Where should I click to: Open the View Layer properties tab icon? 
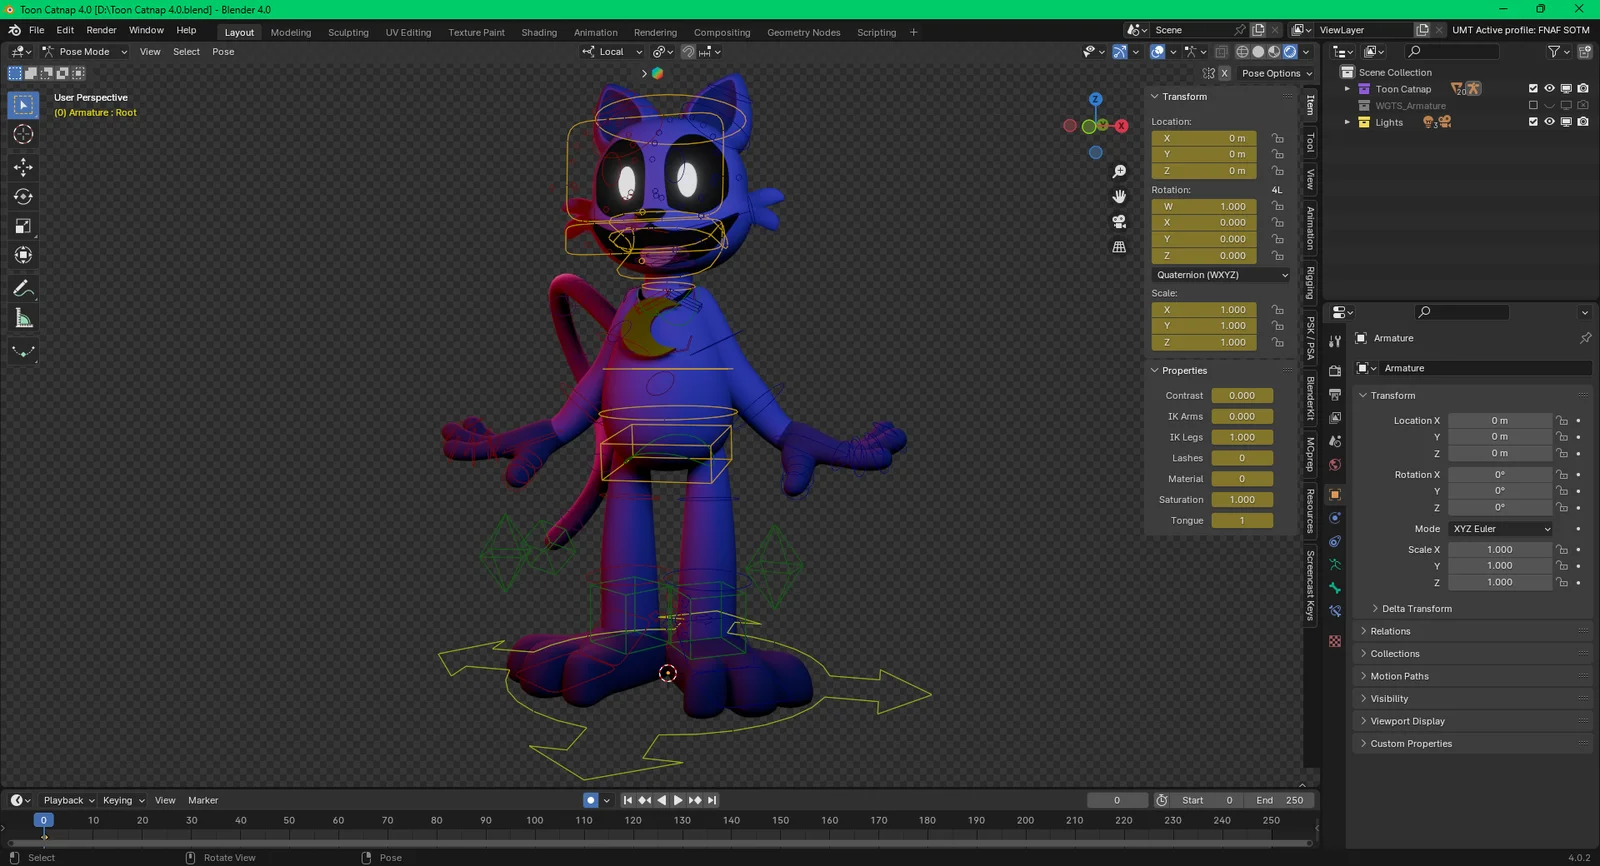pos(1335,418)
